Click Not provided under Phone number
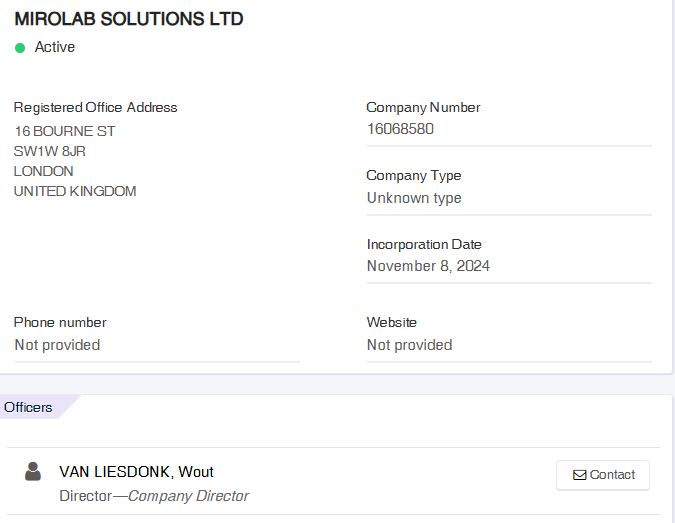 tap(57, 345)
